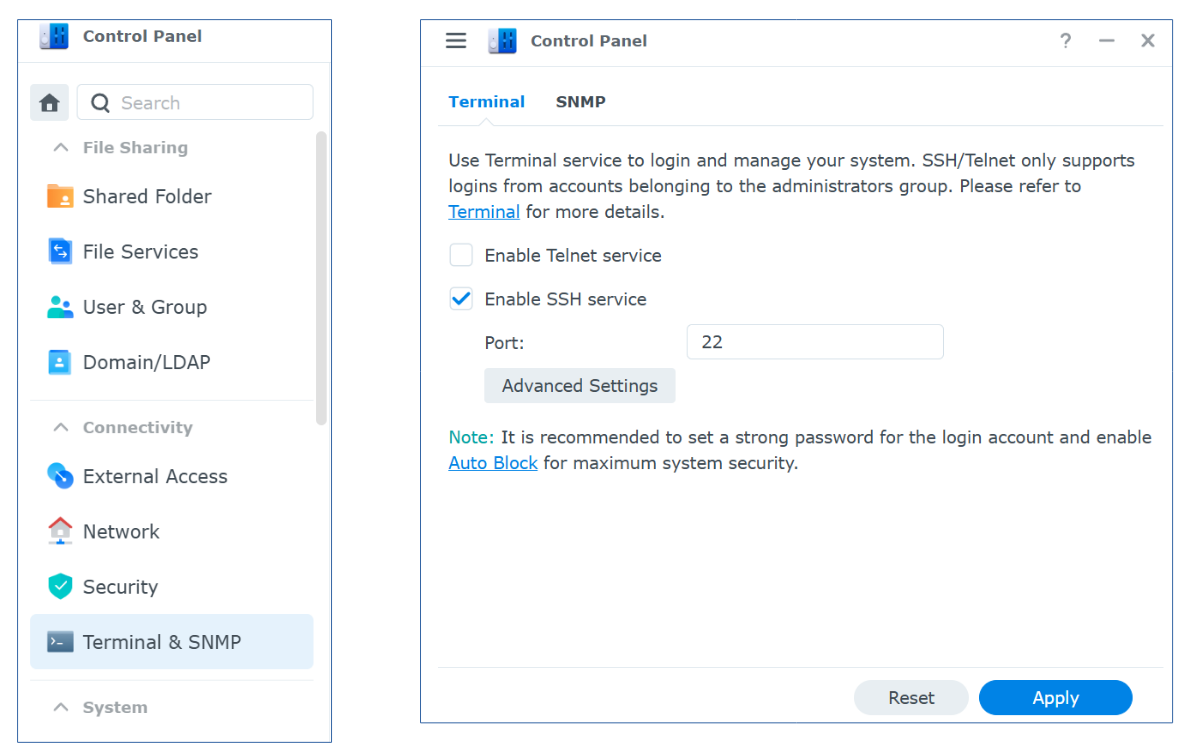This screenshot has width=1194, height=753.
Task: Open the hamburger menu icon
Action: pyautogui.click(x=456, y=41)
